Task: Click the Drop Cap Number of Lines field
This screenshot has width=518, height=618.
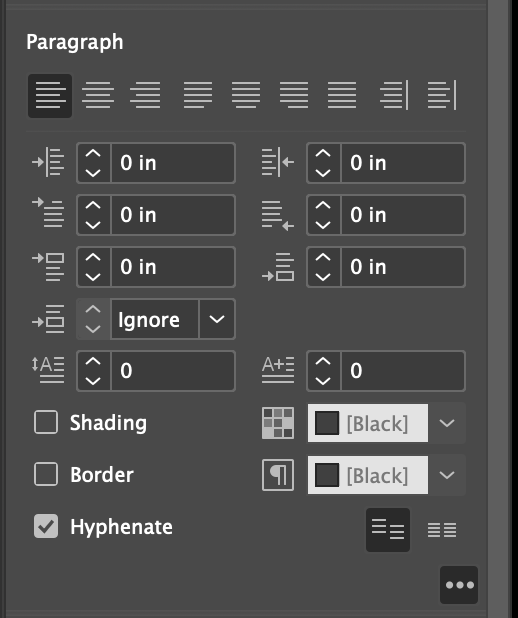Action: [x=173, y=371]
